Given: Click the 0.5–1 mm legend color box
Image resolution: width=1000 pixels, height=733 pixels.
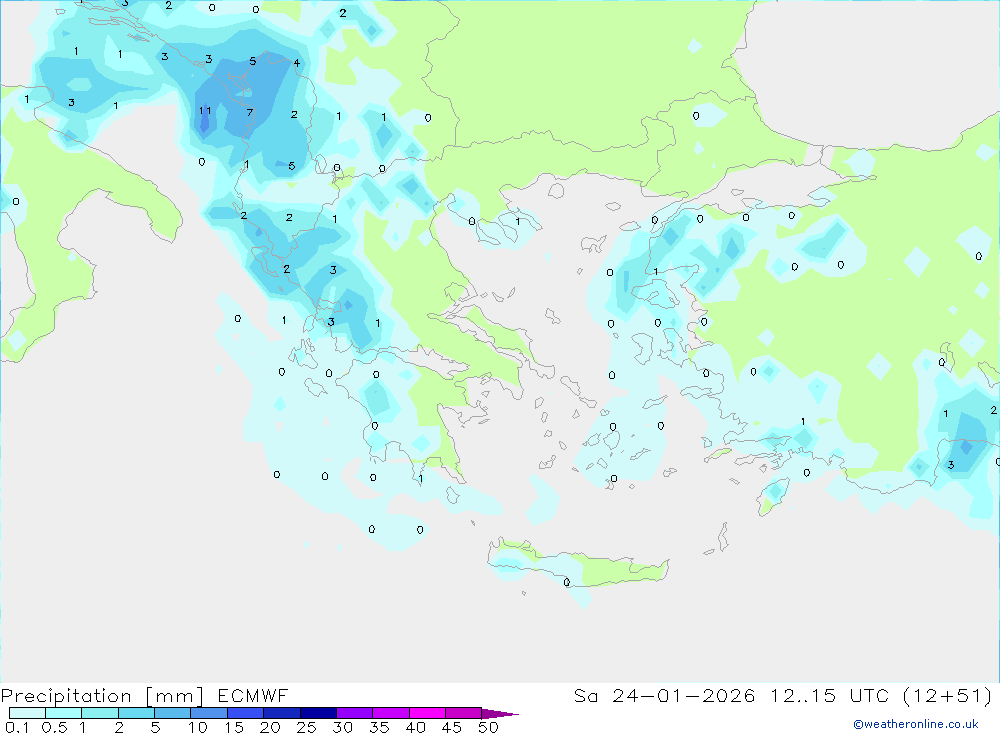Looking at the screenshot, I should point(63,713).
